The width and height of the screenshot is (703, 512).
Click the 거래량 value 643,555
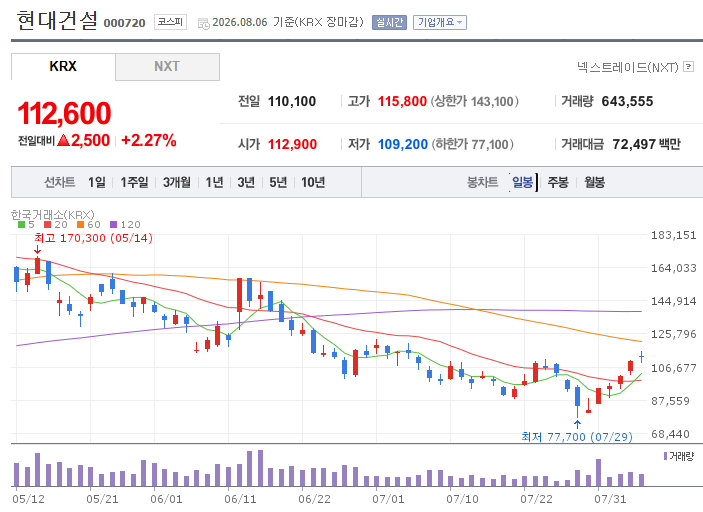[627, 101]
